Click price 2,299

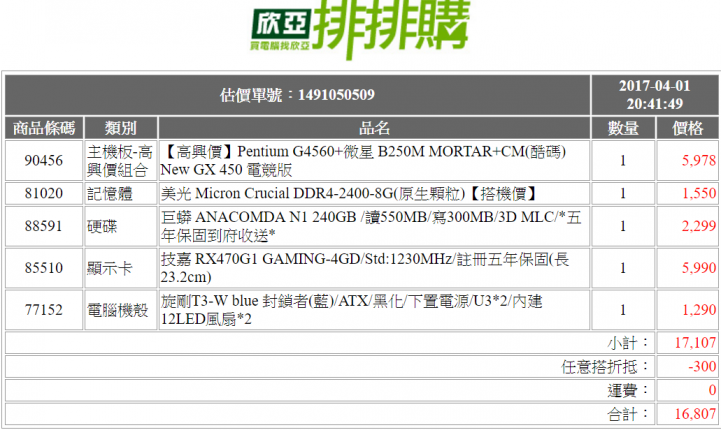coord(698,226)
